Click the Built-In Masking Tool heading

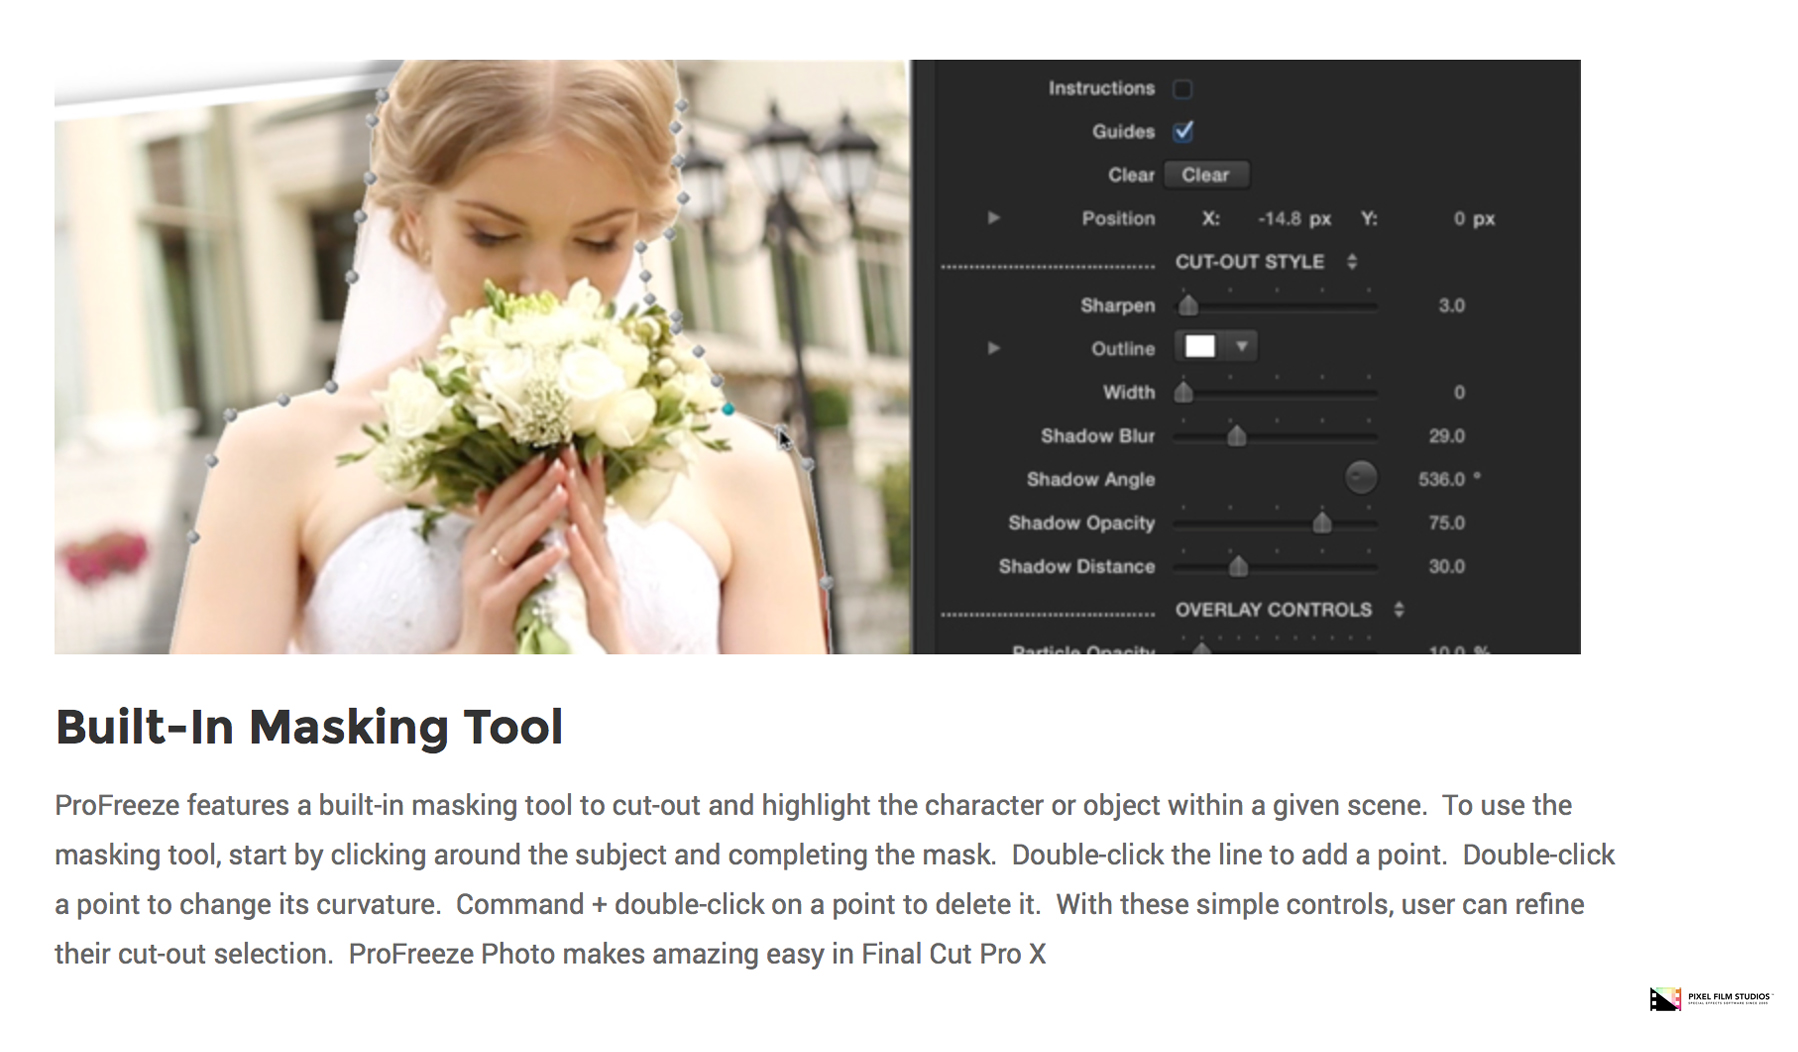[309, 727]
